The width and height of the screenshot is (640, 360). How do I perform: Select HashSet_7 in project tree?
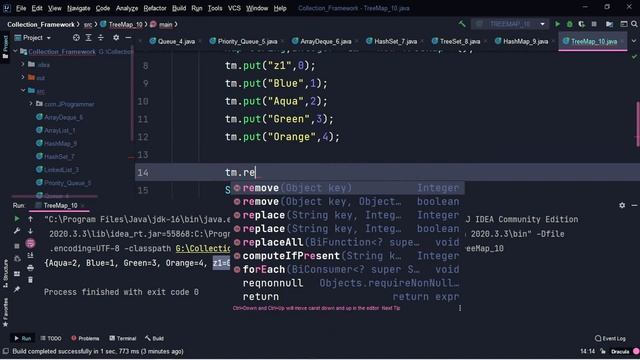point(59,157)
